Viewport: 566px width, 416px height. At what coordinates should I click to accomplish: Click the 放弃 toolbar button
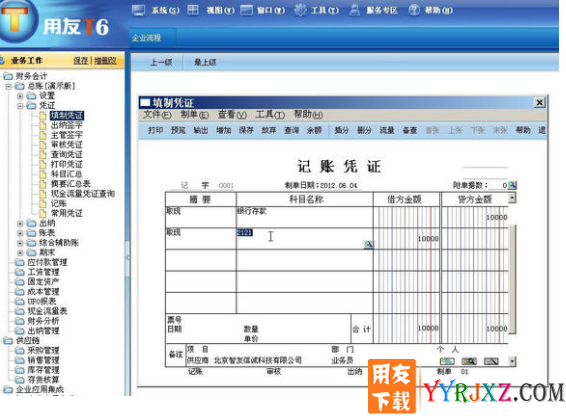pos(269,130)
